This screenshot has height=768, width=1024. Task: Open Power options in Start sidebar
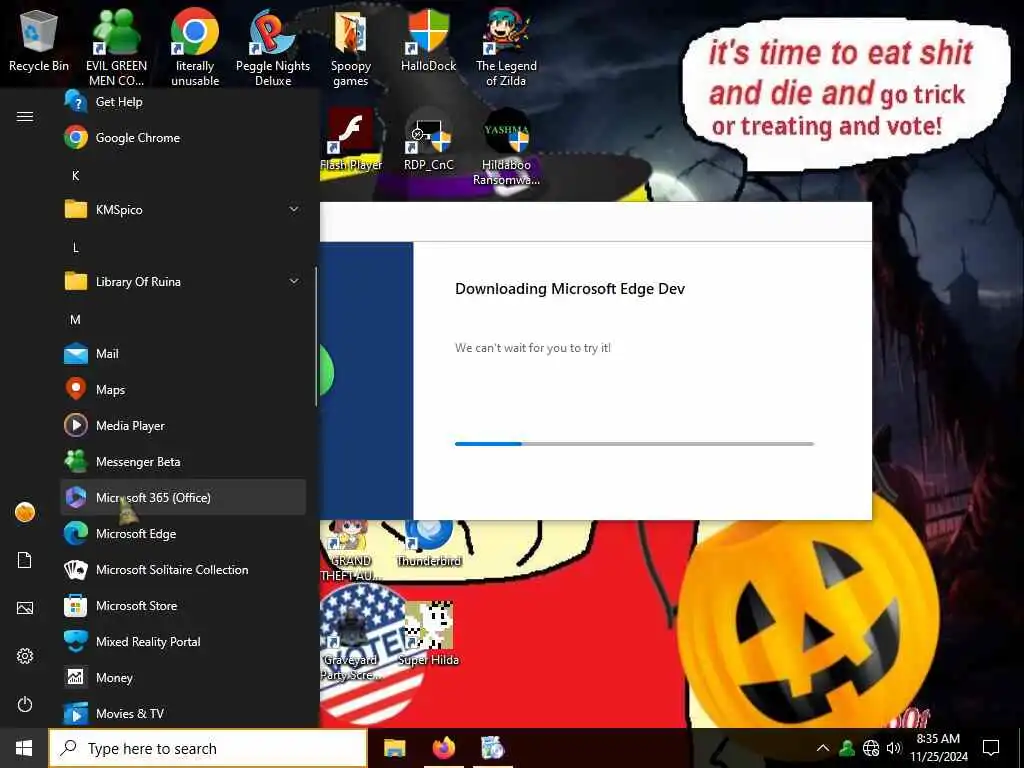pos(25,705)
